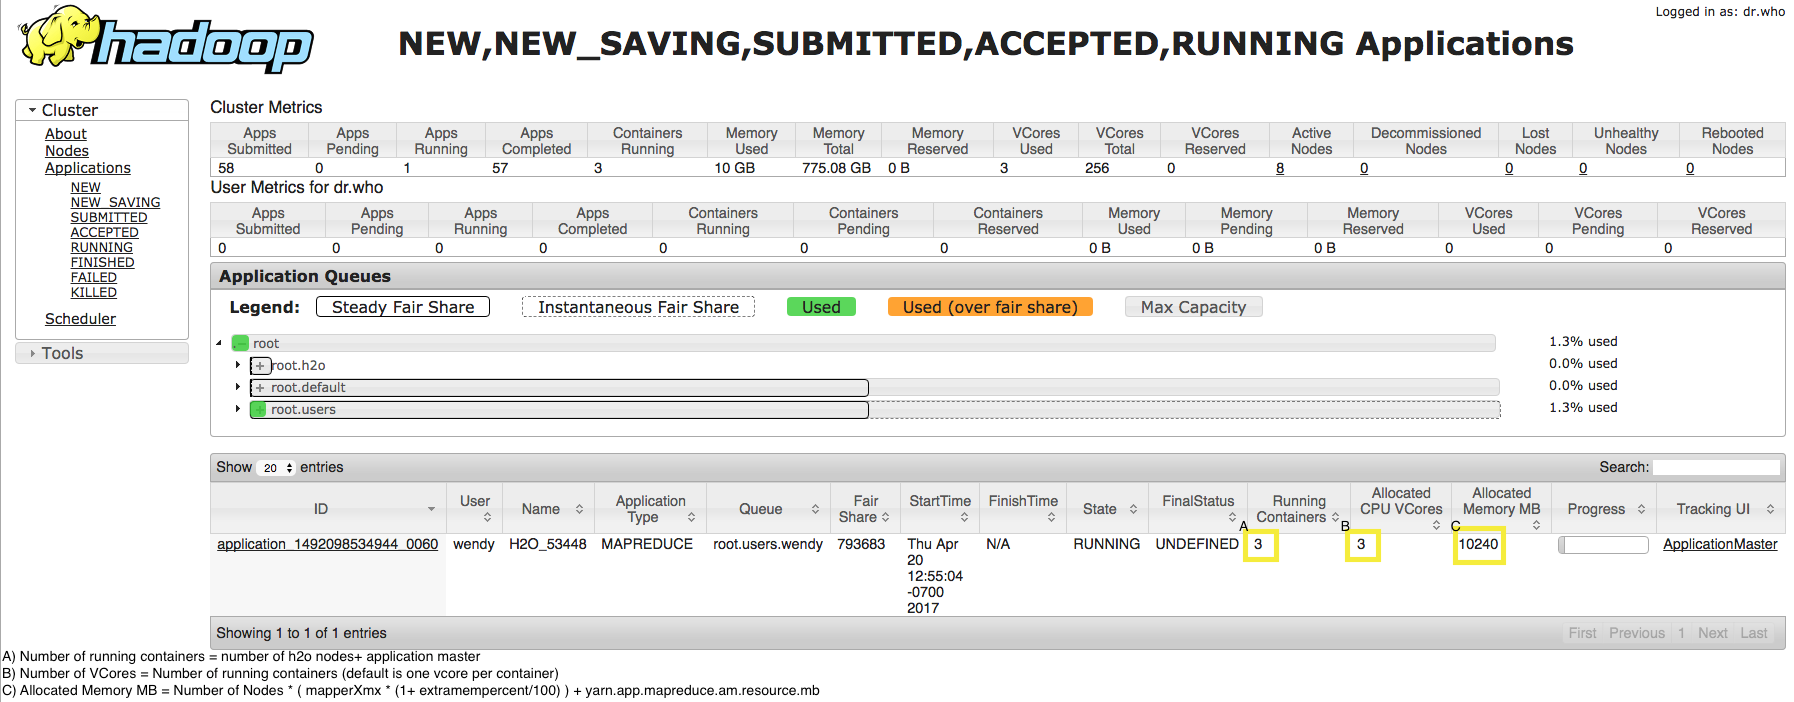Screen dimensions: 1794x702
Task: Click the sort arrows on the Name column
Action: pyautogui.click(x=579, y=509)
